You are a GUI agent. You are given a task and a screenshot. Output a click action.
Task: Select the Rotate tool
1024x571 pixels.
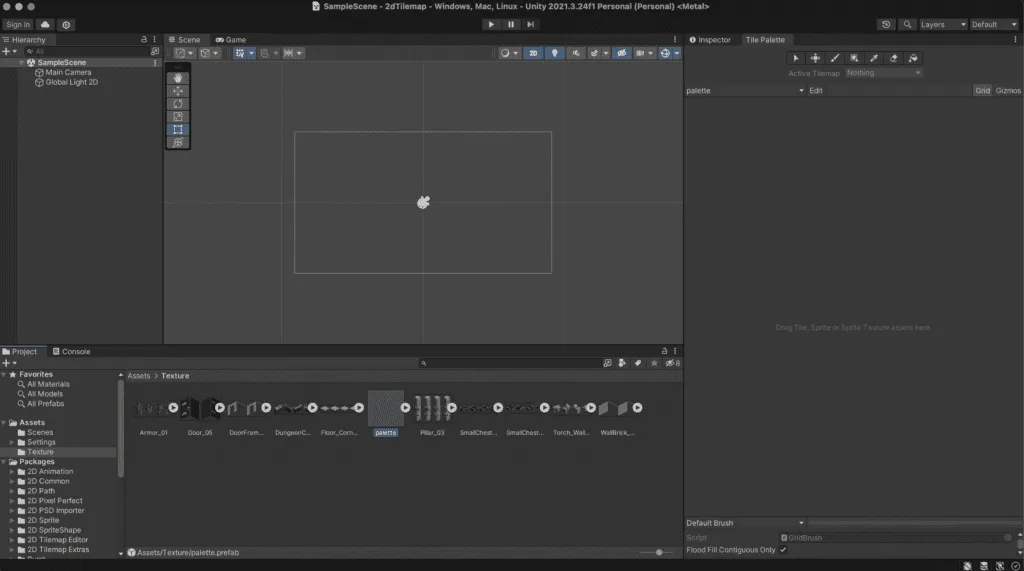(178, 104)
